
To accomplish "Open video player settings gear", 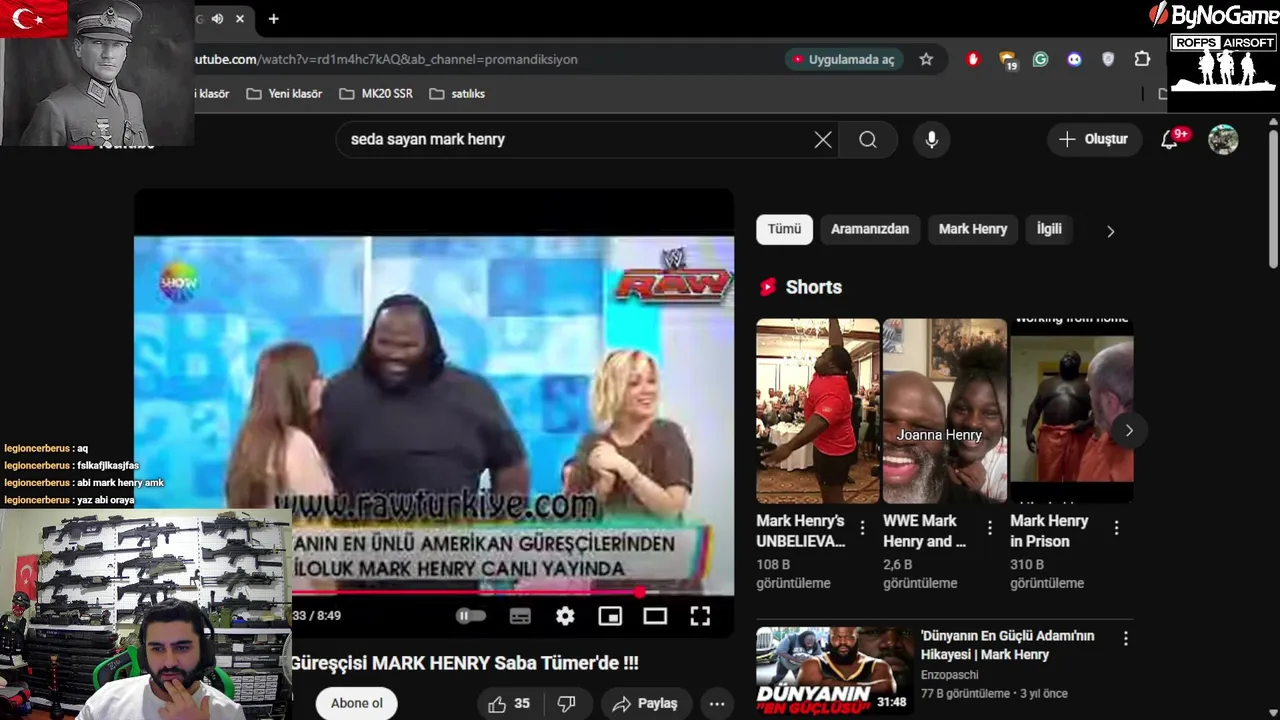I will pos(565,616).
